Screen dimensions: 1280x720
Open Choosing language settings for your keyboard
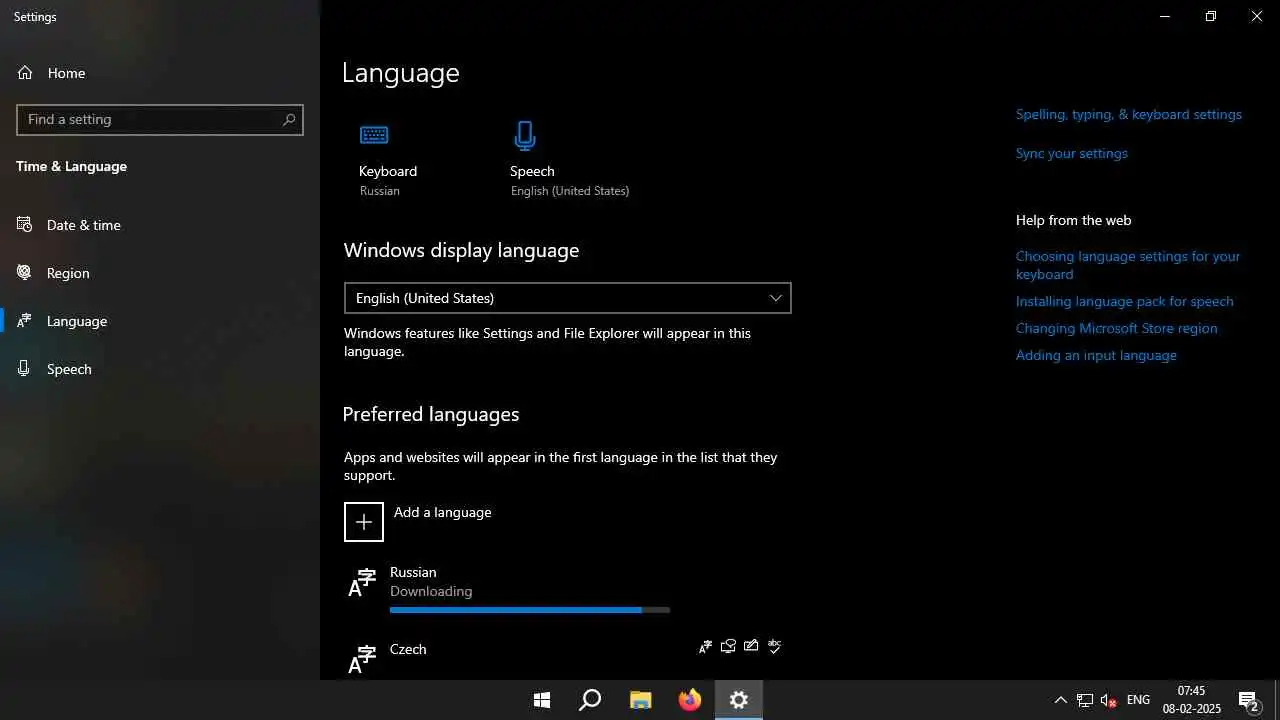[x=1128, y=265]
